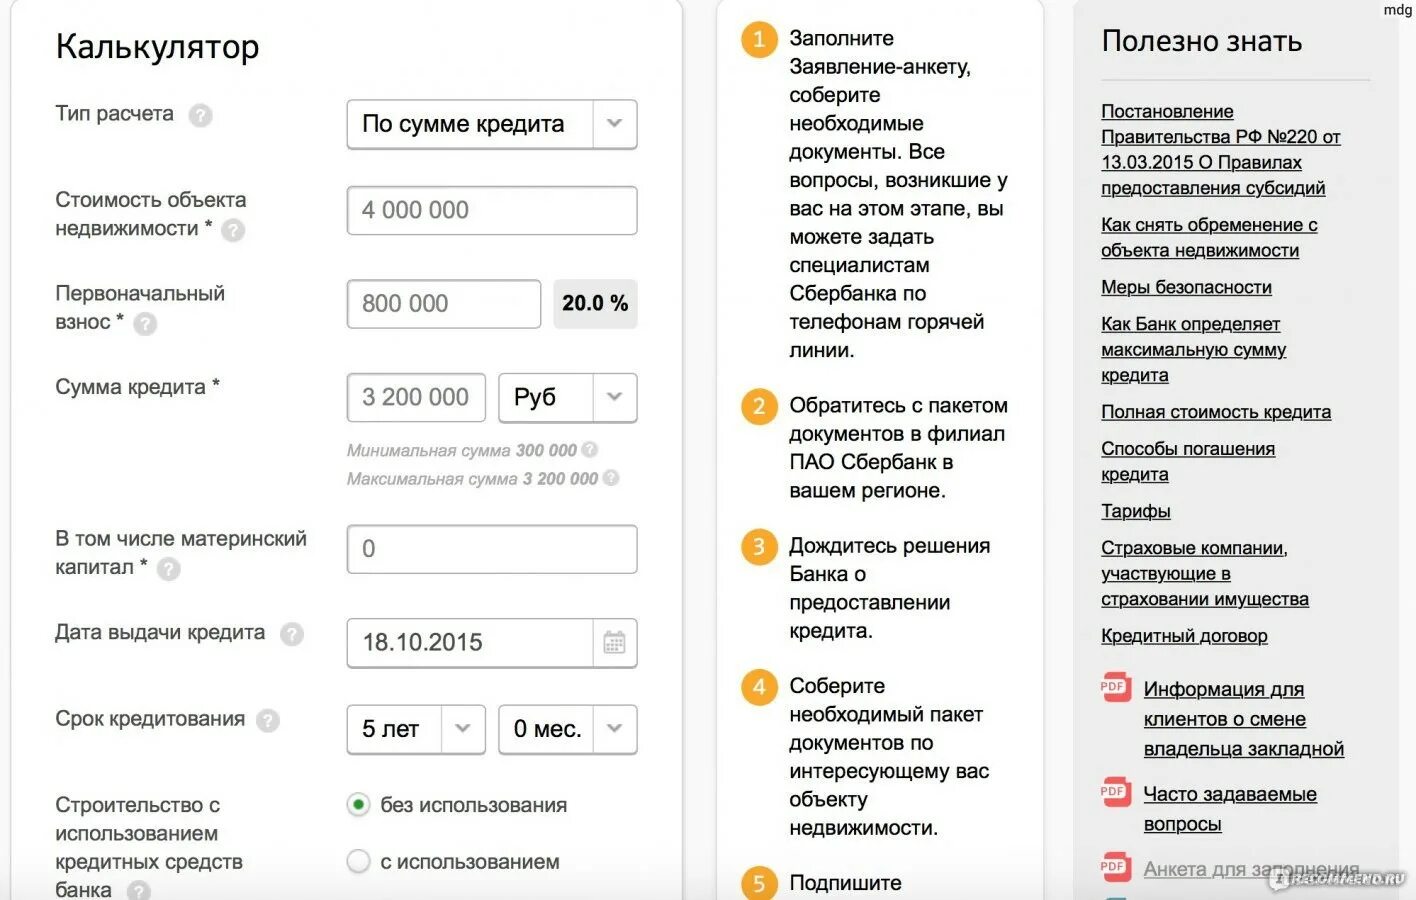Viewport: 1416px width, 900px height.
Task: Click step text Заполните Заявление-анкету
Action: [x=898, y=194]
